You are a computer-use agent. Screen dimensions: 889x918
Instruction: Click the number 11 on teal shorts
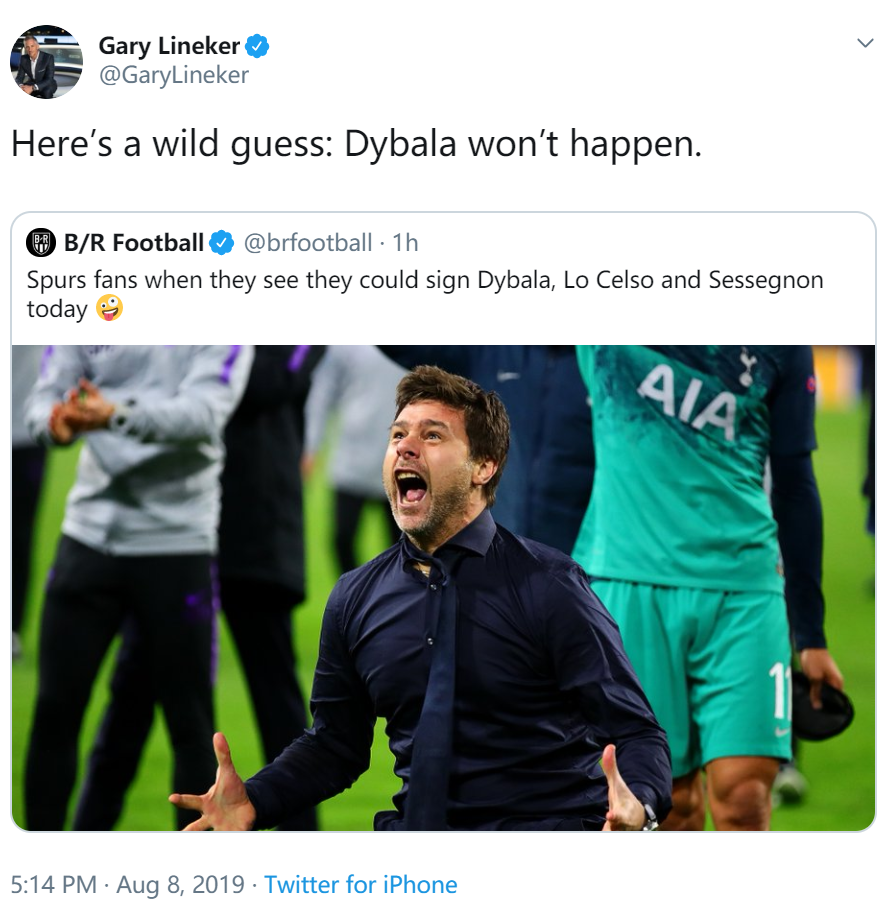pyautogui.click(x=779, y=692)
